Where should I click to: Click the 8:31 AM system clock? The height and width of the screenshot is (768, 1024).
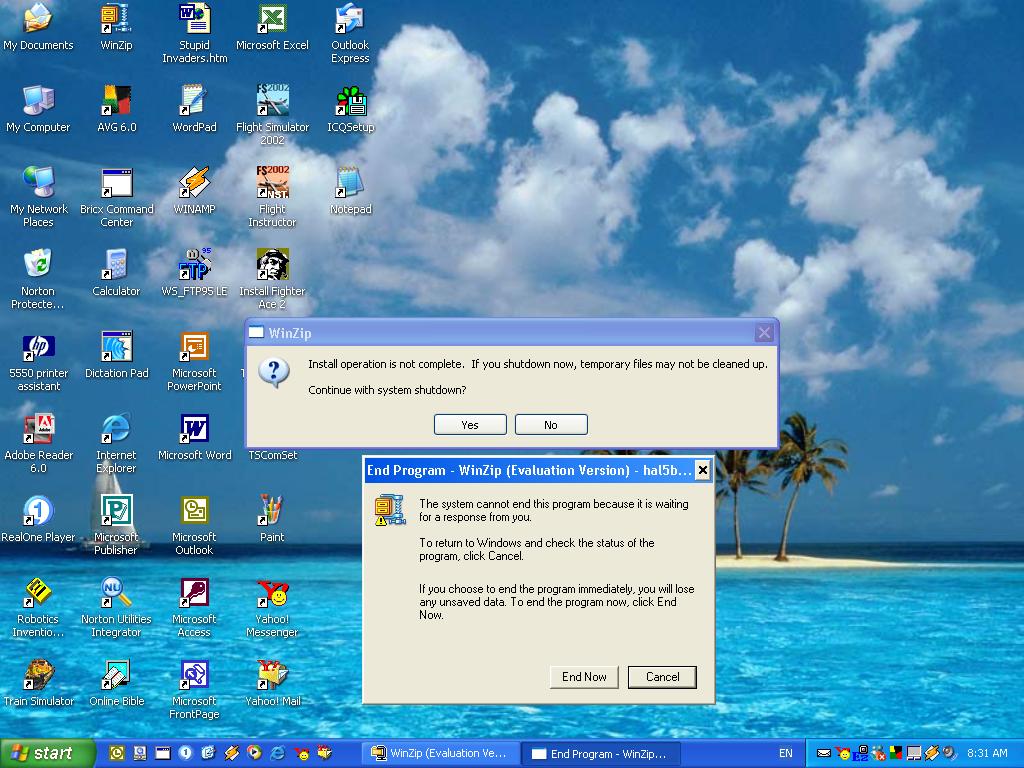(987, 753)
